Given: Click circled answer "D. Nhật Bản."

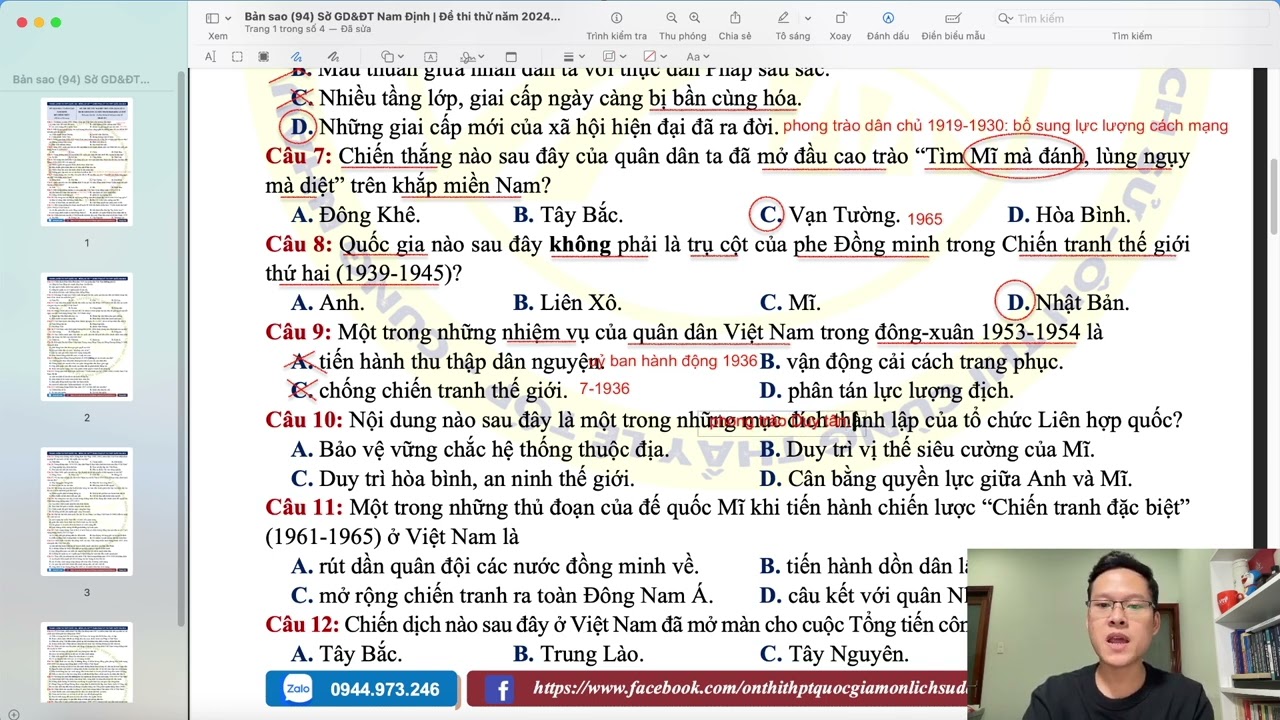Looking at the screenshot, I should coord(1067,303).
